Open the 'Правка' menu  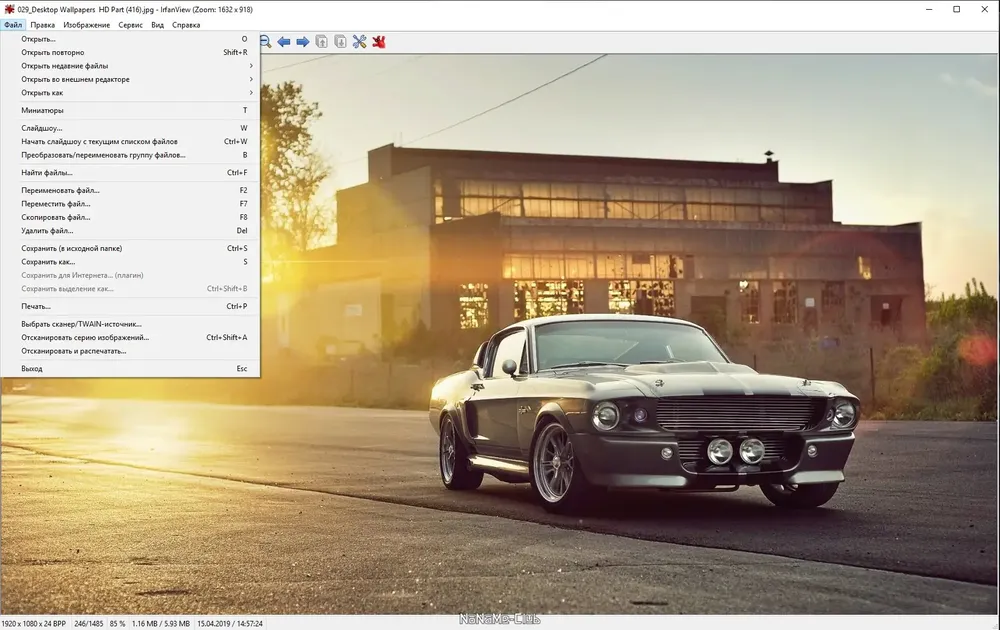coord(42,25)
